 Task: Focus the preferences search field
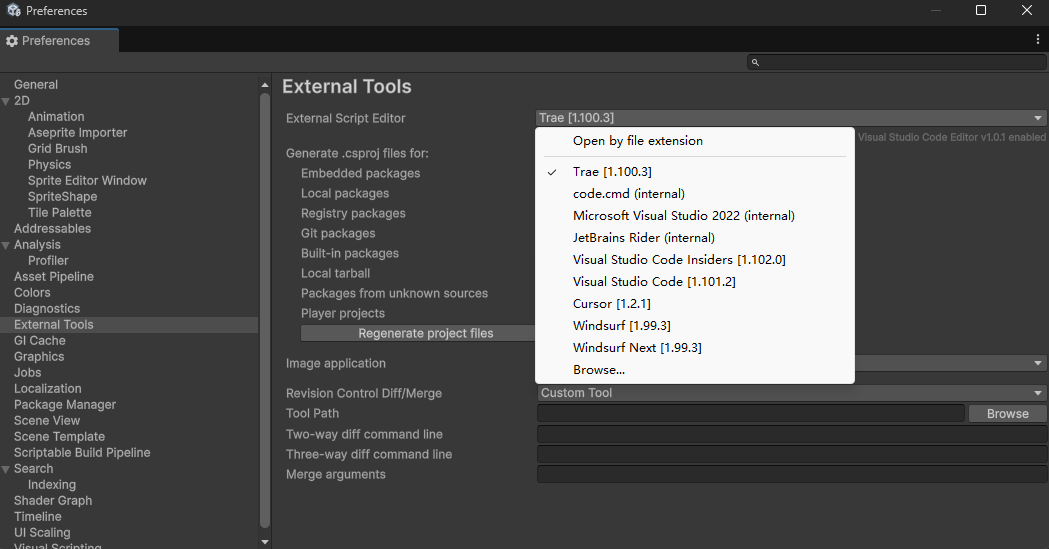[x=896, y=62]
